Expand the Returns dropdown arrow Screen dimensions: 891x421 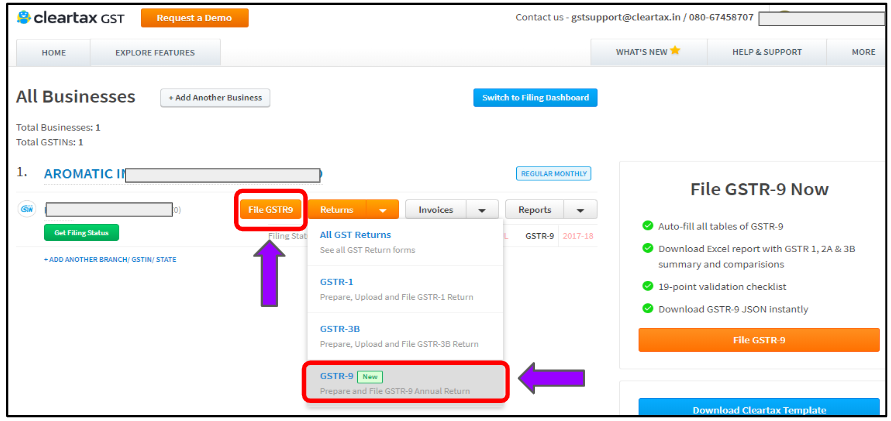click(x=382, y=210)
